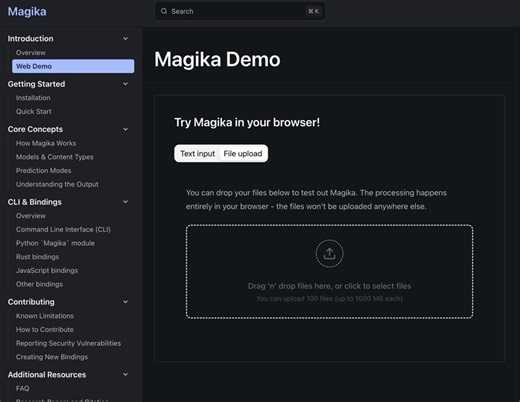The height and width of the screenshot is (402, 520).
Task: Click the 'You can upload 100 files' note
Action: click(x=329, y=299)
